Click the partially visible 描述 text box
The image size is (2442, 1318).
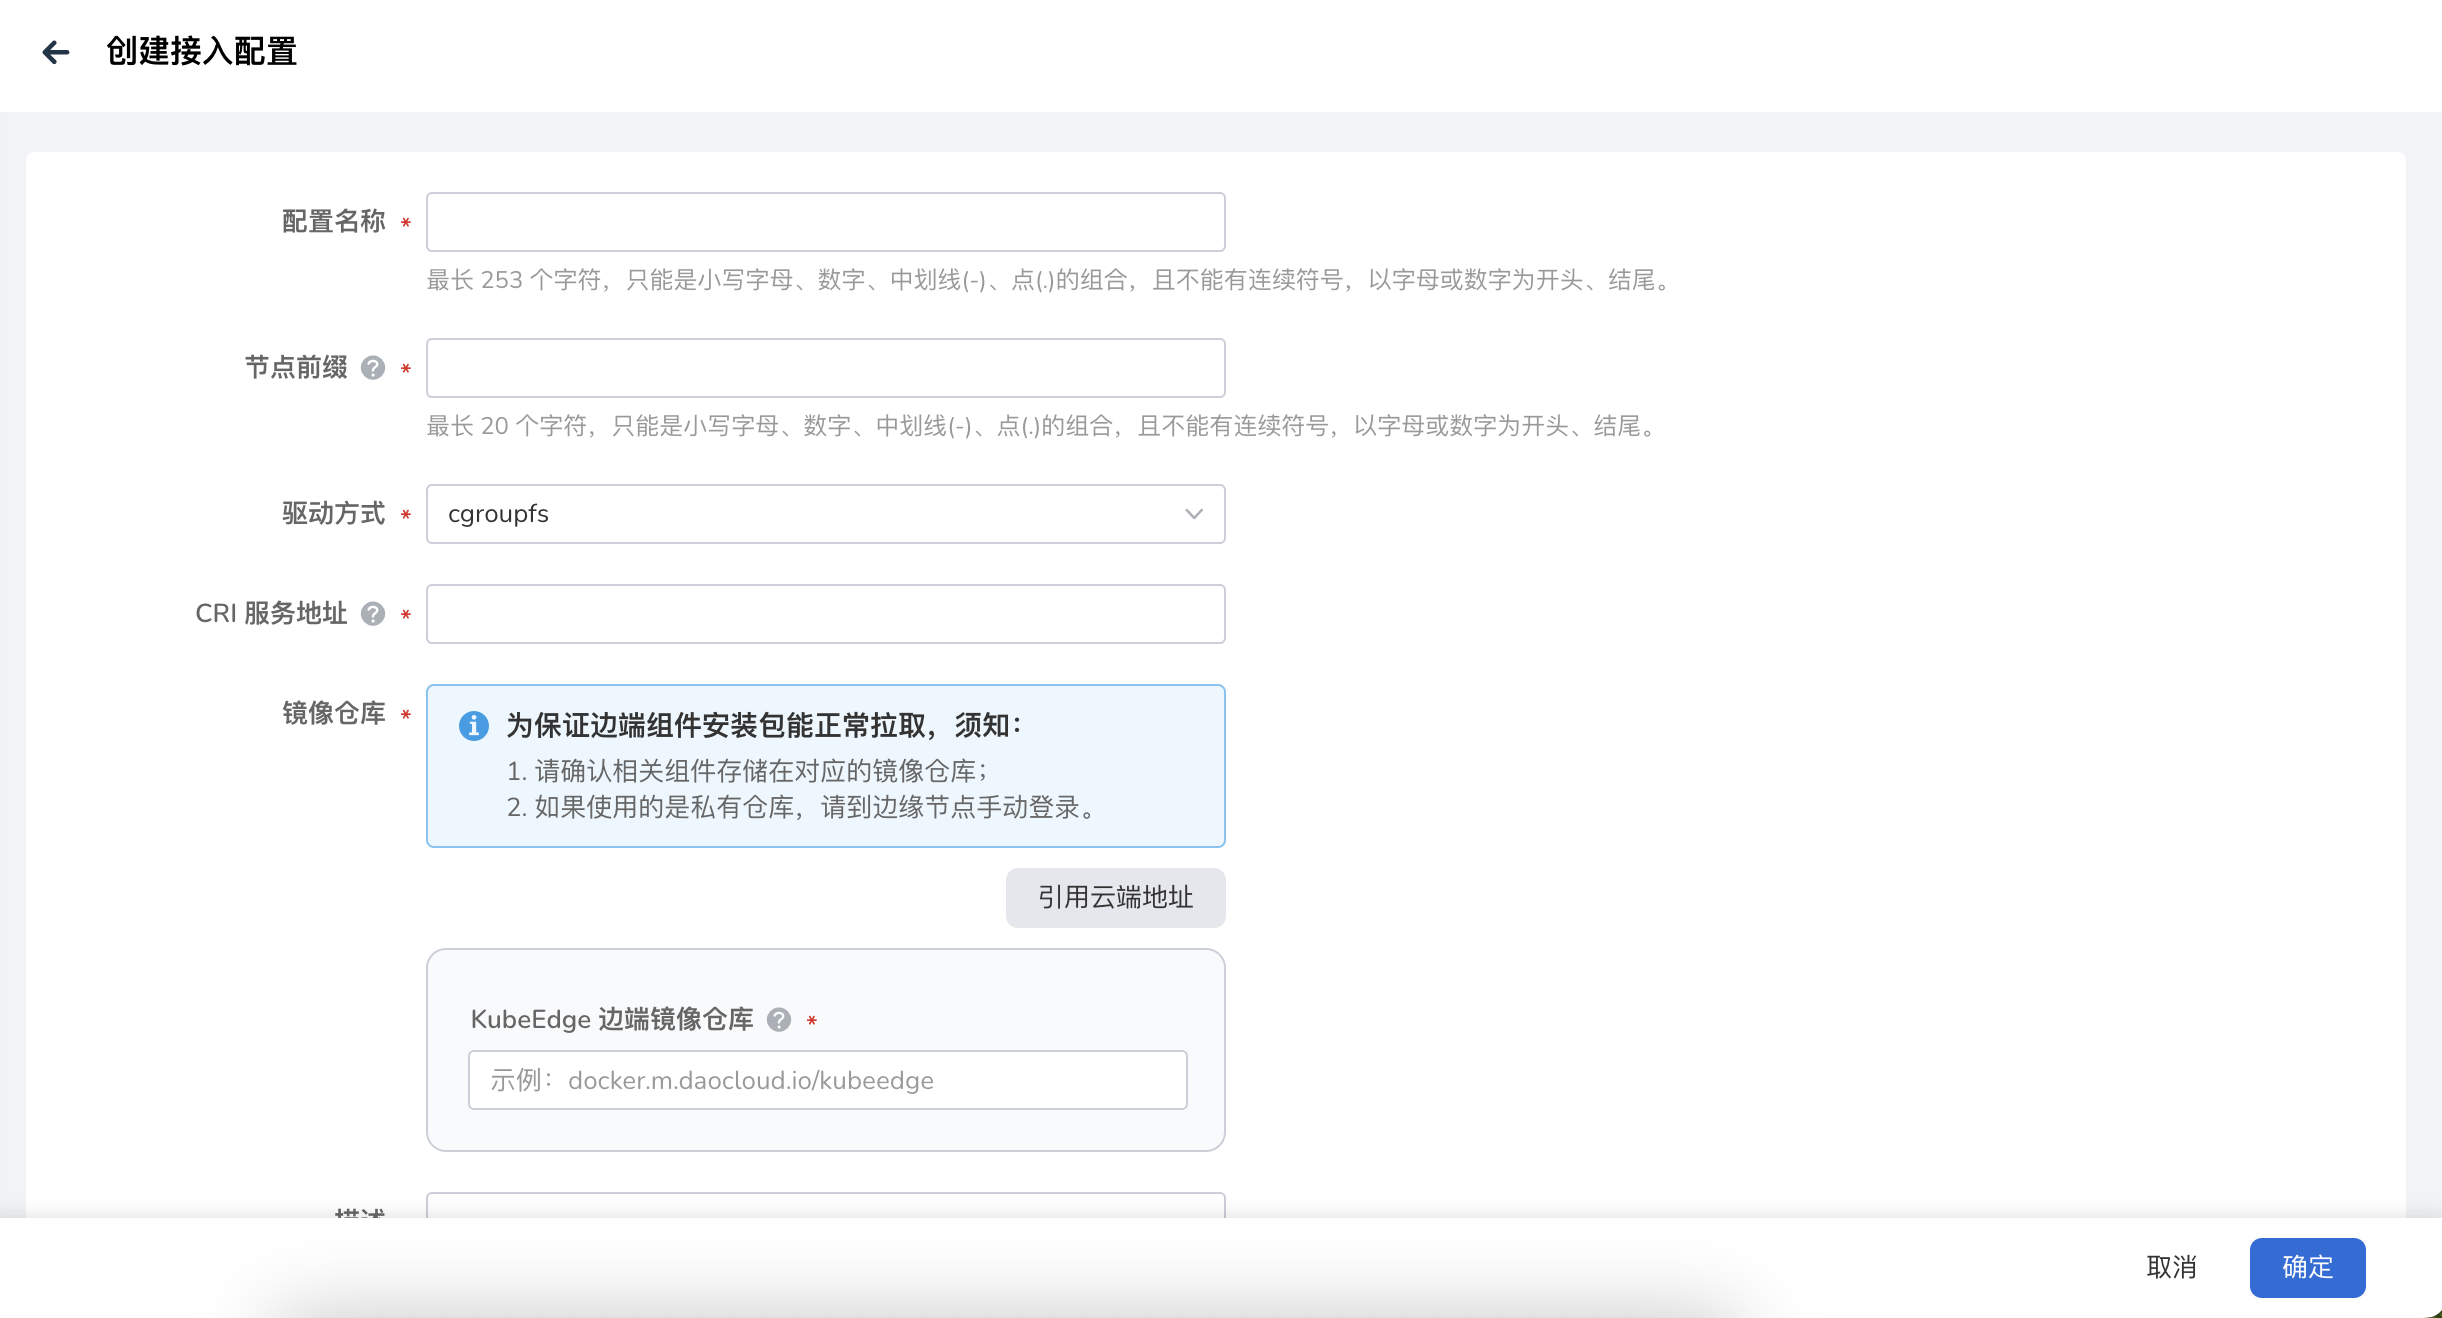824,1205
